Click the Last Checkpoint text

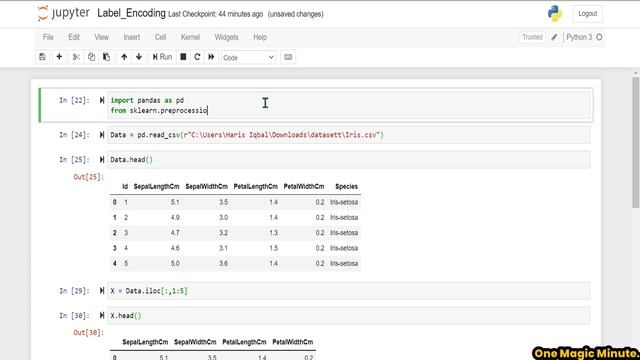pos(216,14)
